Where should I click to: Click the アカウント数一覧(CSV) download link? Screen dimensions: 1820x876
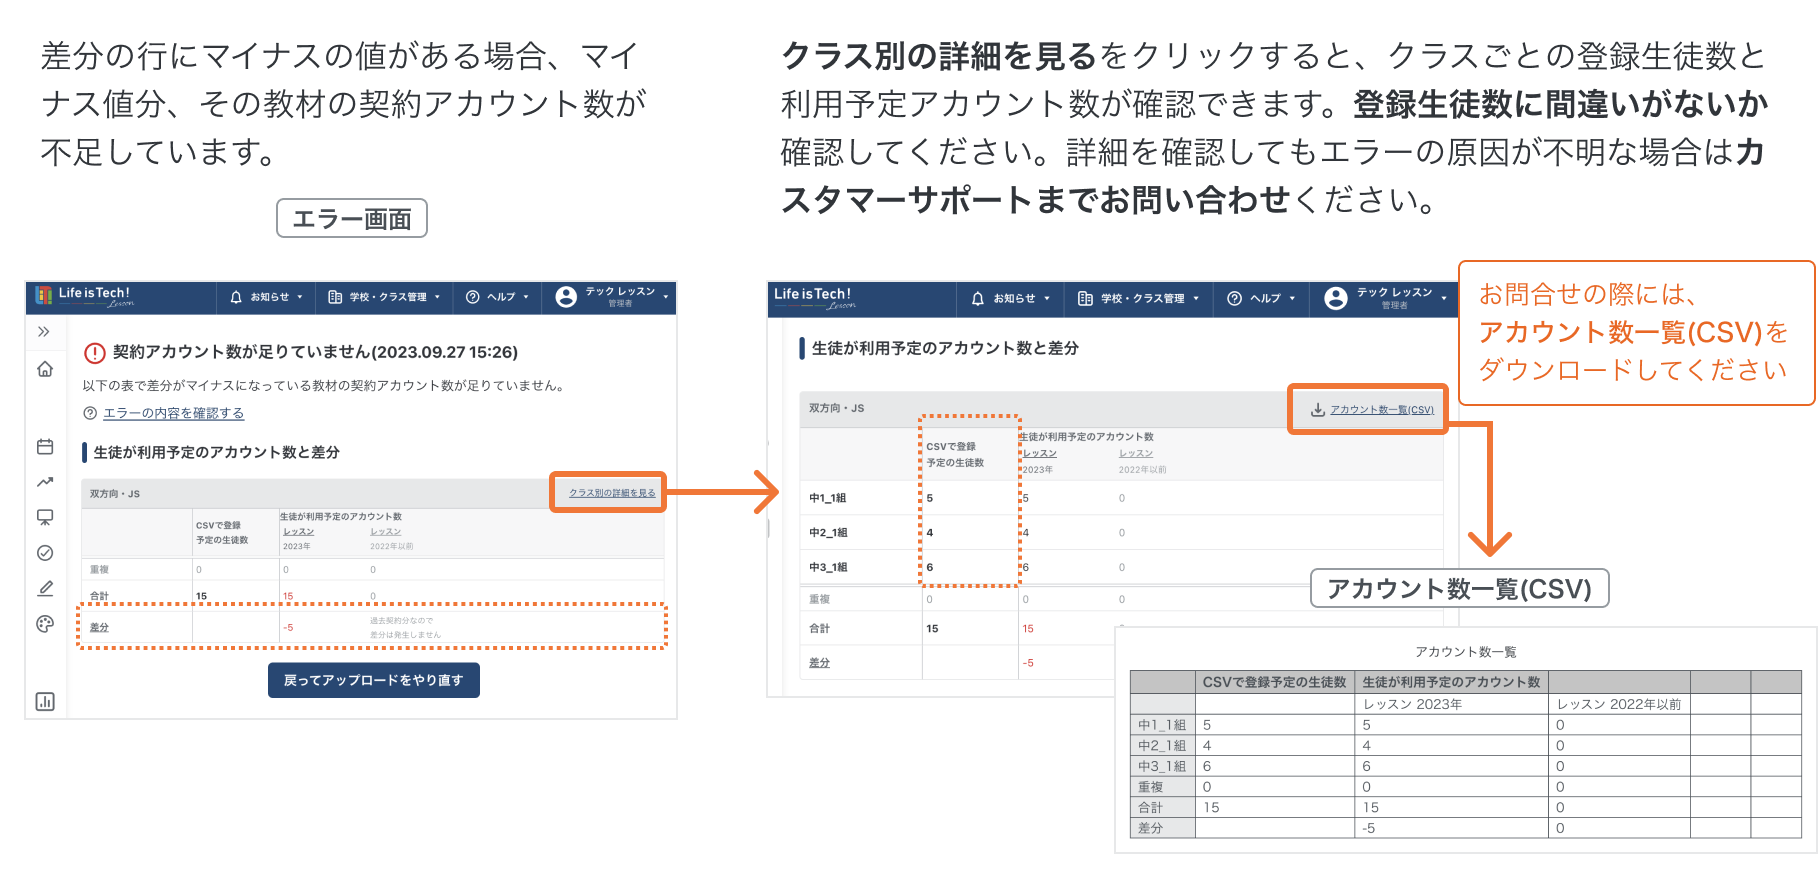pos(1381,409)
